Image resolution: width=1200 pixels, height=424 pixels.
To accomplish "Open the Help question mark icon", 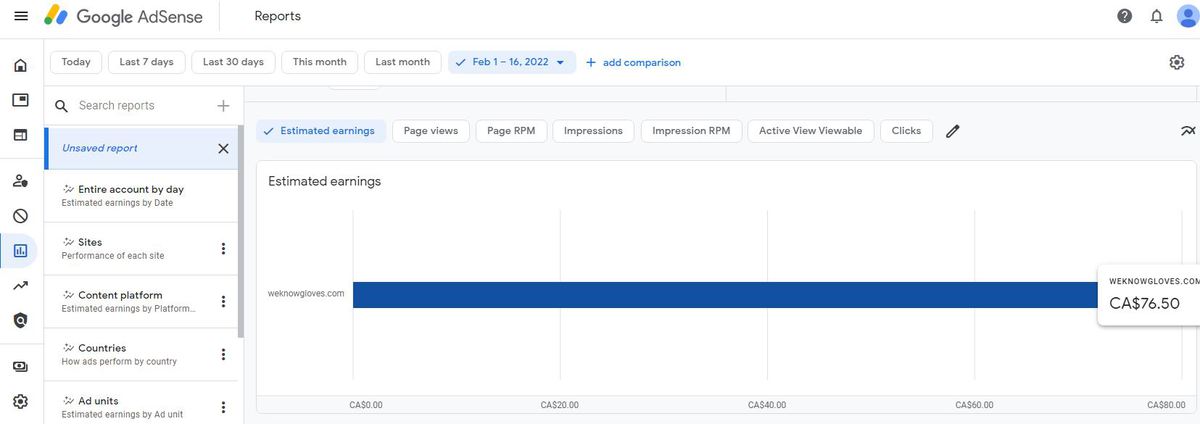I will pos(1125,16).
